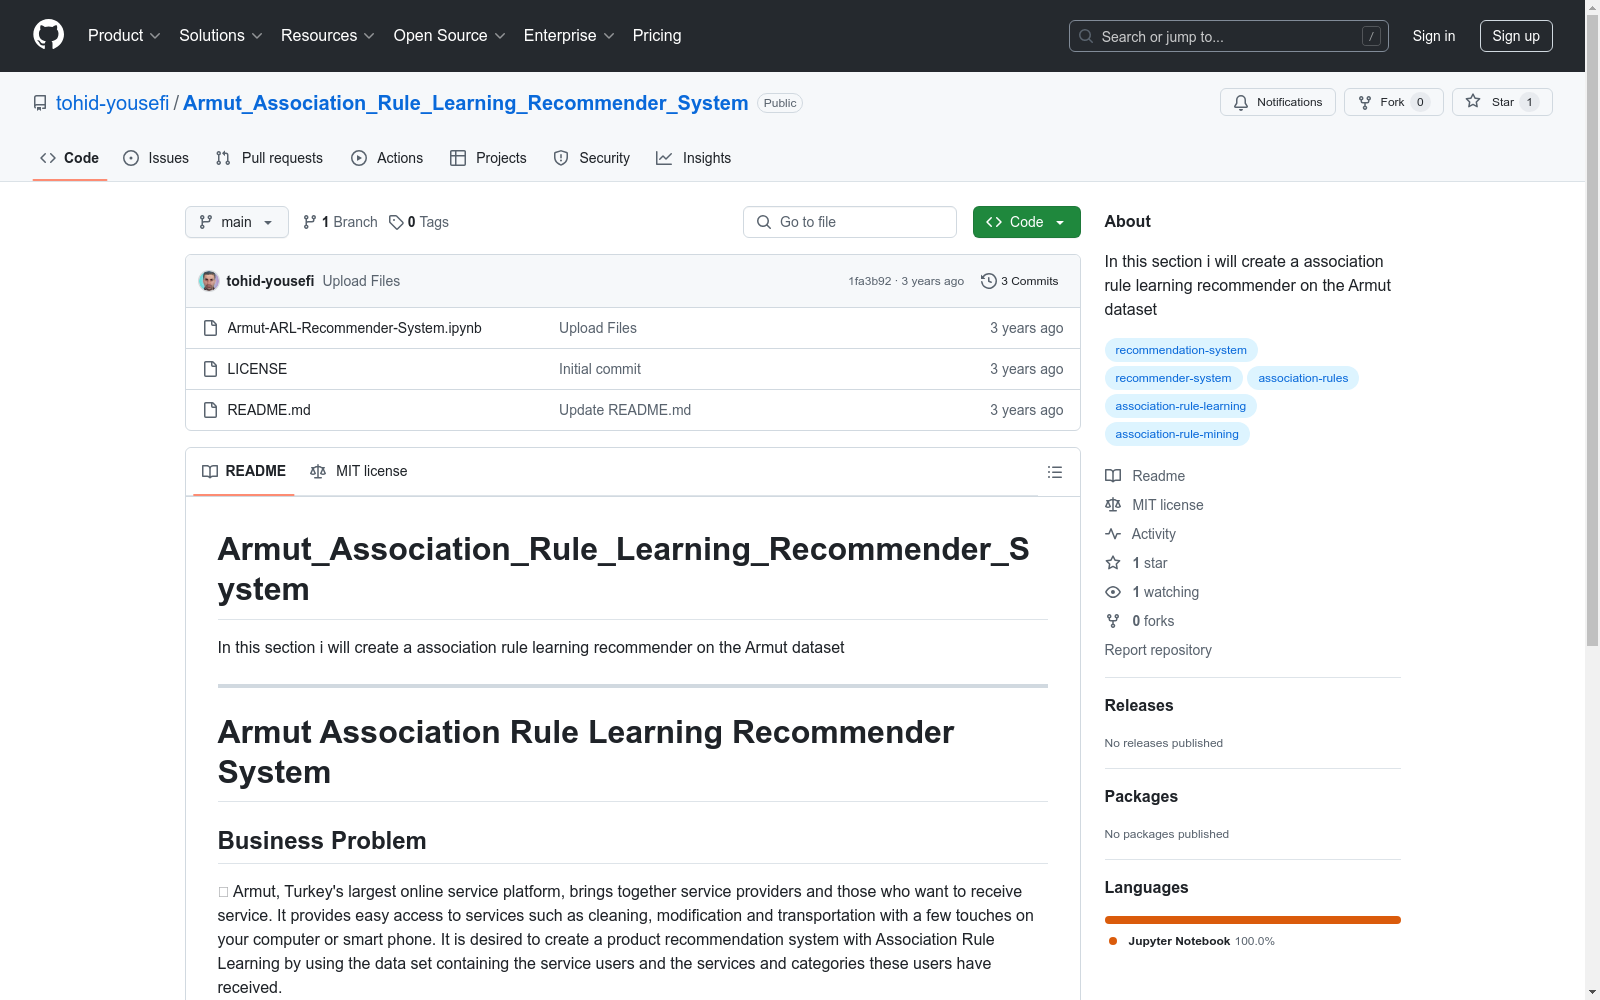
Task: Open the Pricing page
Action: 657,35
